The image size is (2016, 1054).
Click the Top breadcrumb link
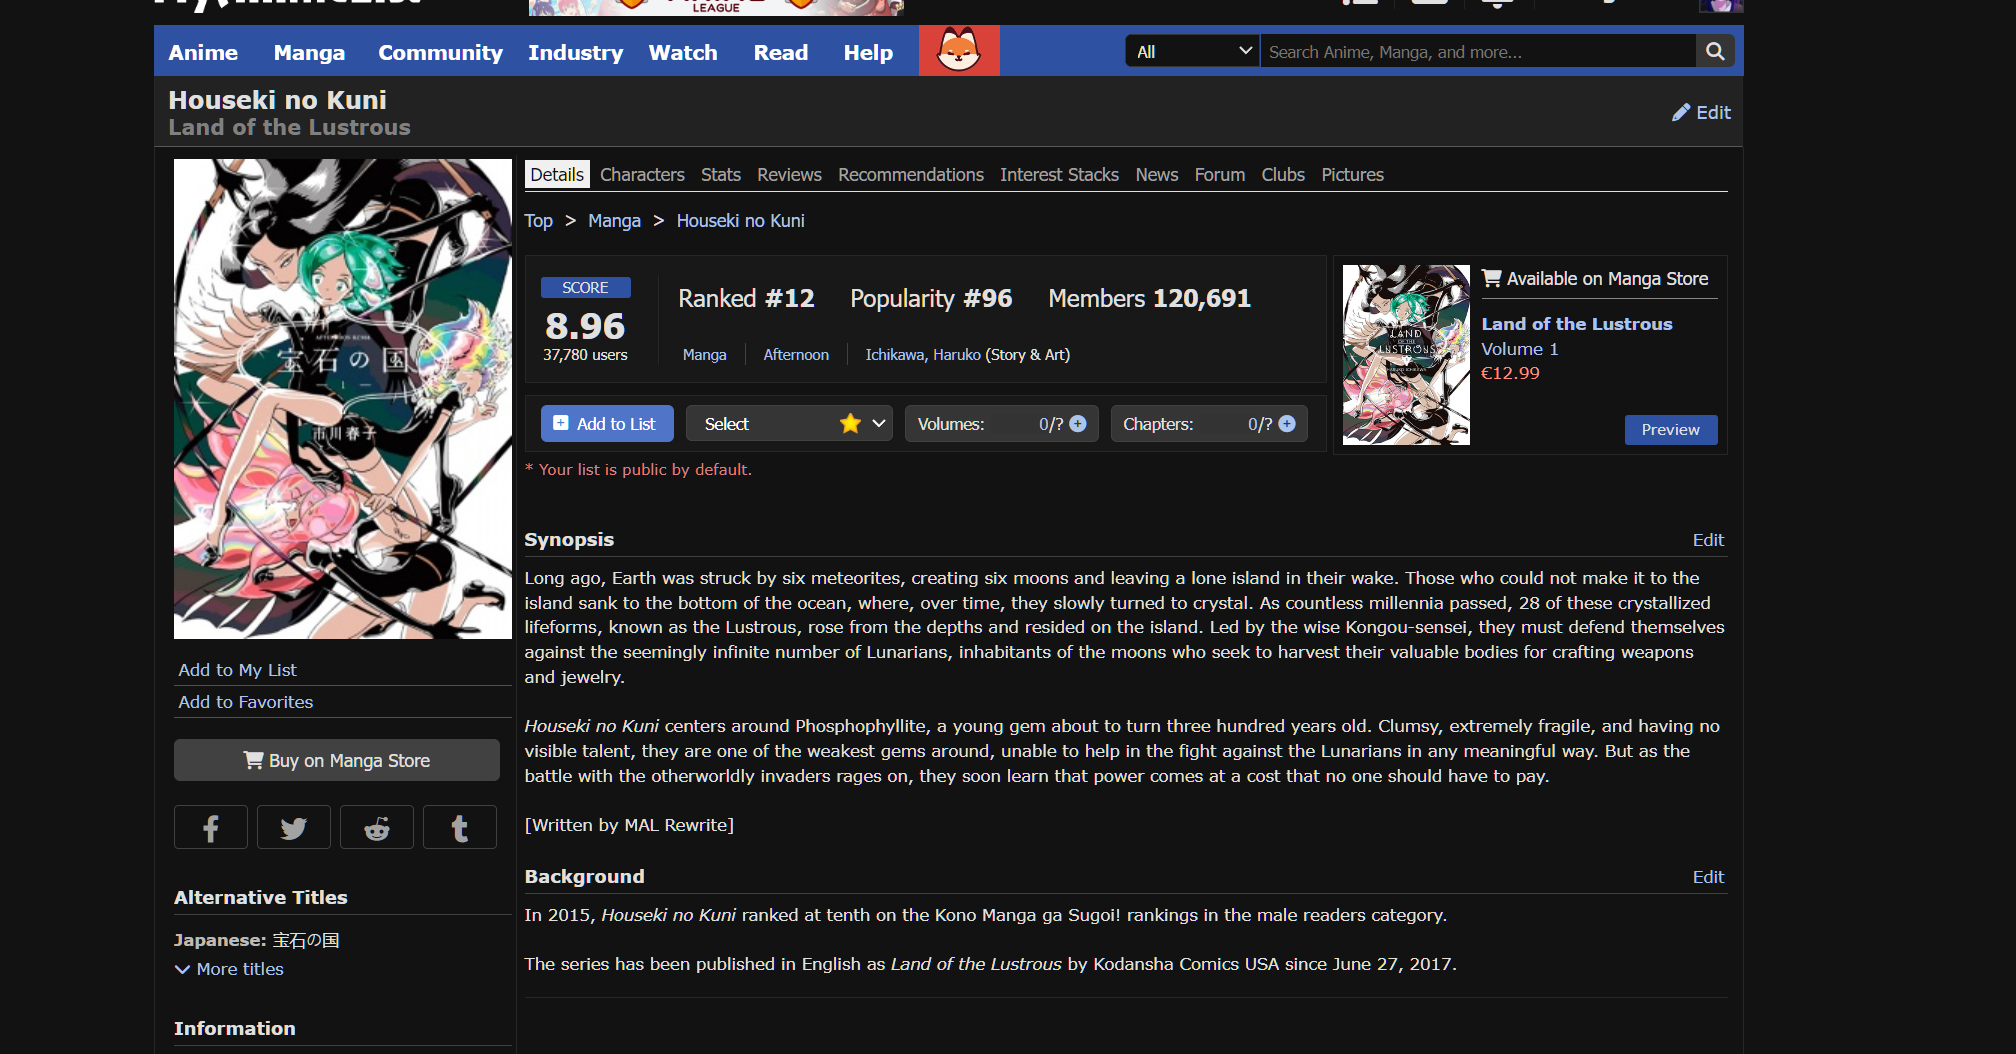click(x=538, y=221)
